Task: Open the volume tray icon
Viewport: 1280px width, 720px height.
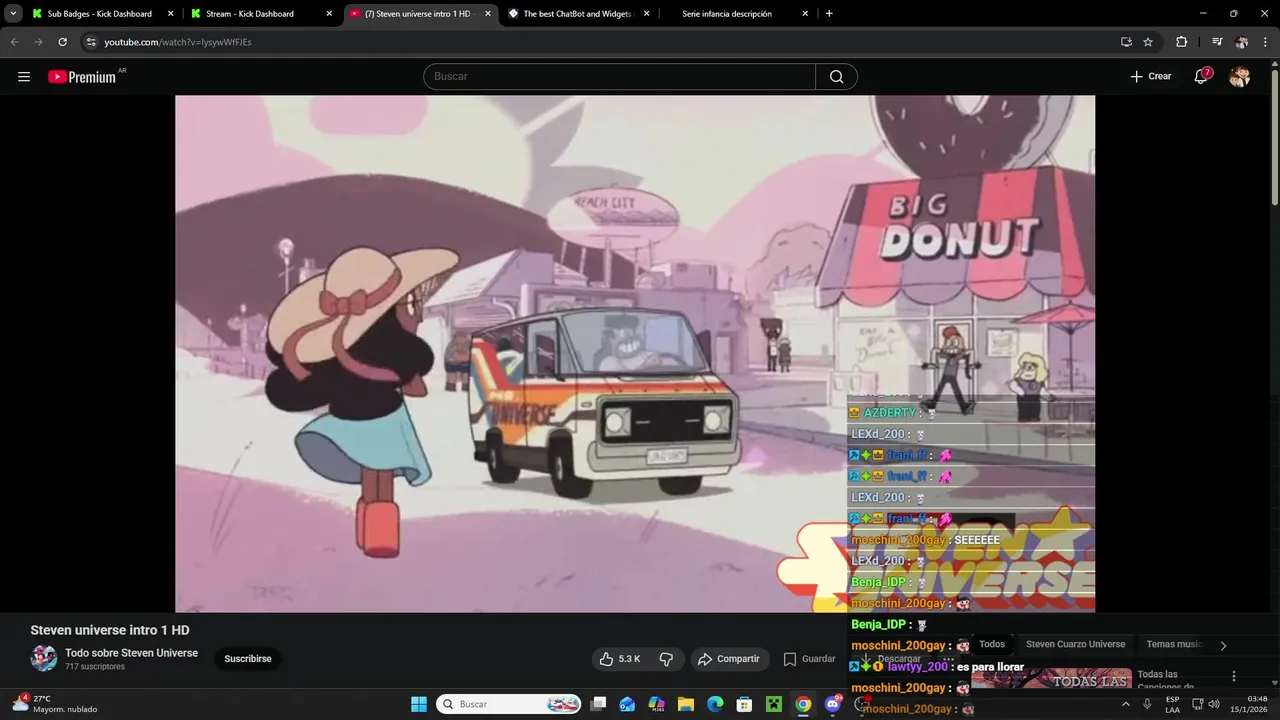Action: pyautogui.click(x=1214, y=704)
